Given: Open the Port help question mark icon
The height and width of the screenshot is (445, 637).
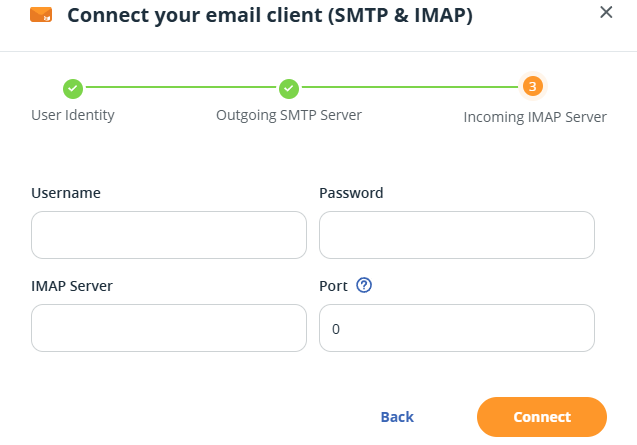Looking at the screenshot, I should coord(364,285).
